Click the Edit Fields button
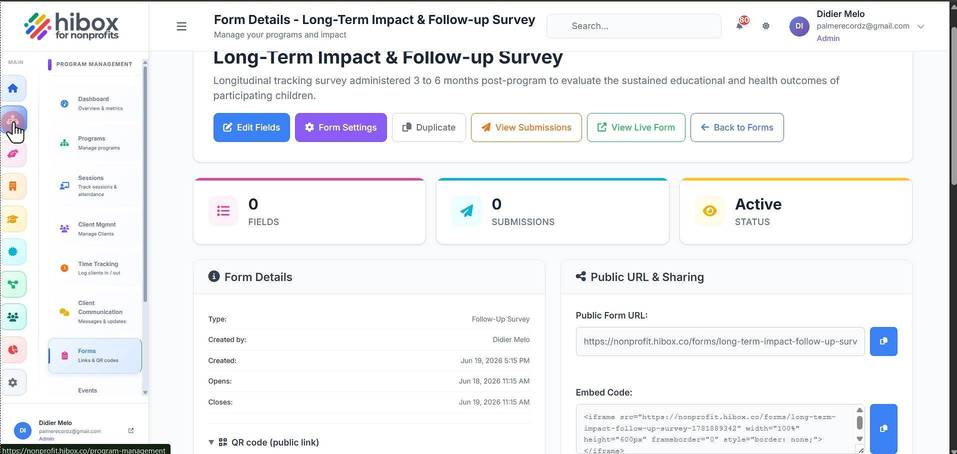The image size is (957, 454). point(251,128)
